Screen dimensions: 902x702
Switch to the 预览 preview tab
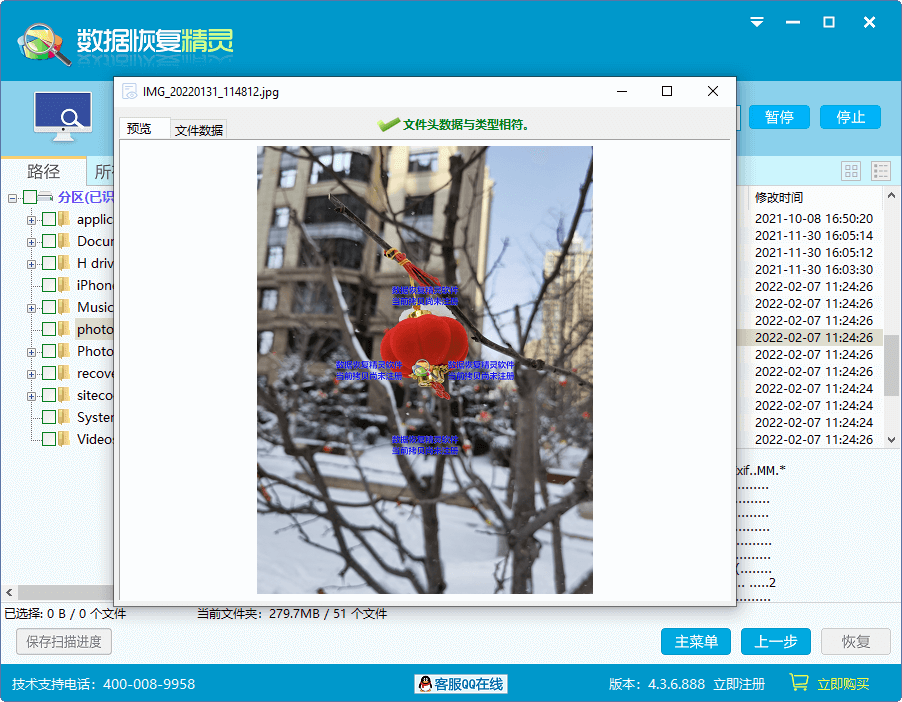click(144, 128)
